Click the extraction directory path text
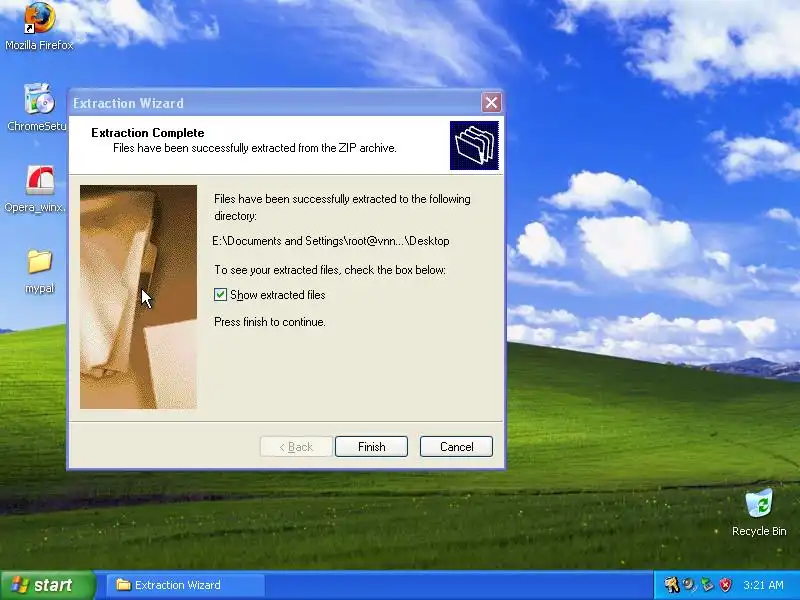Image resolution: width=800 pixels, height=600 pixels. (x=331, y=241)
